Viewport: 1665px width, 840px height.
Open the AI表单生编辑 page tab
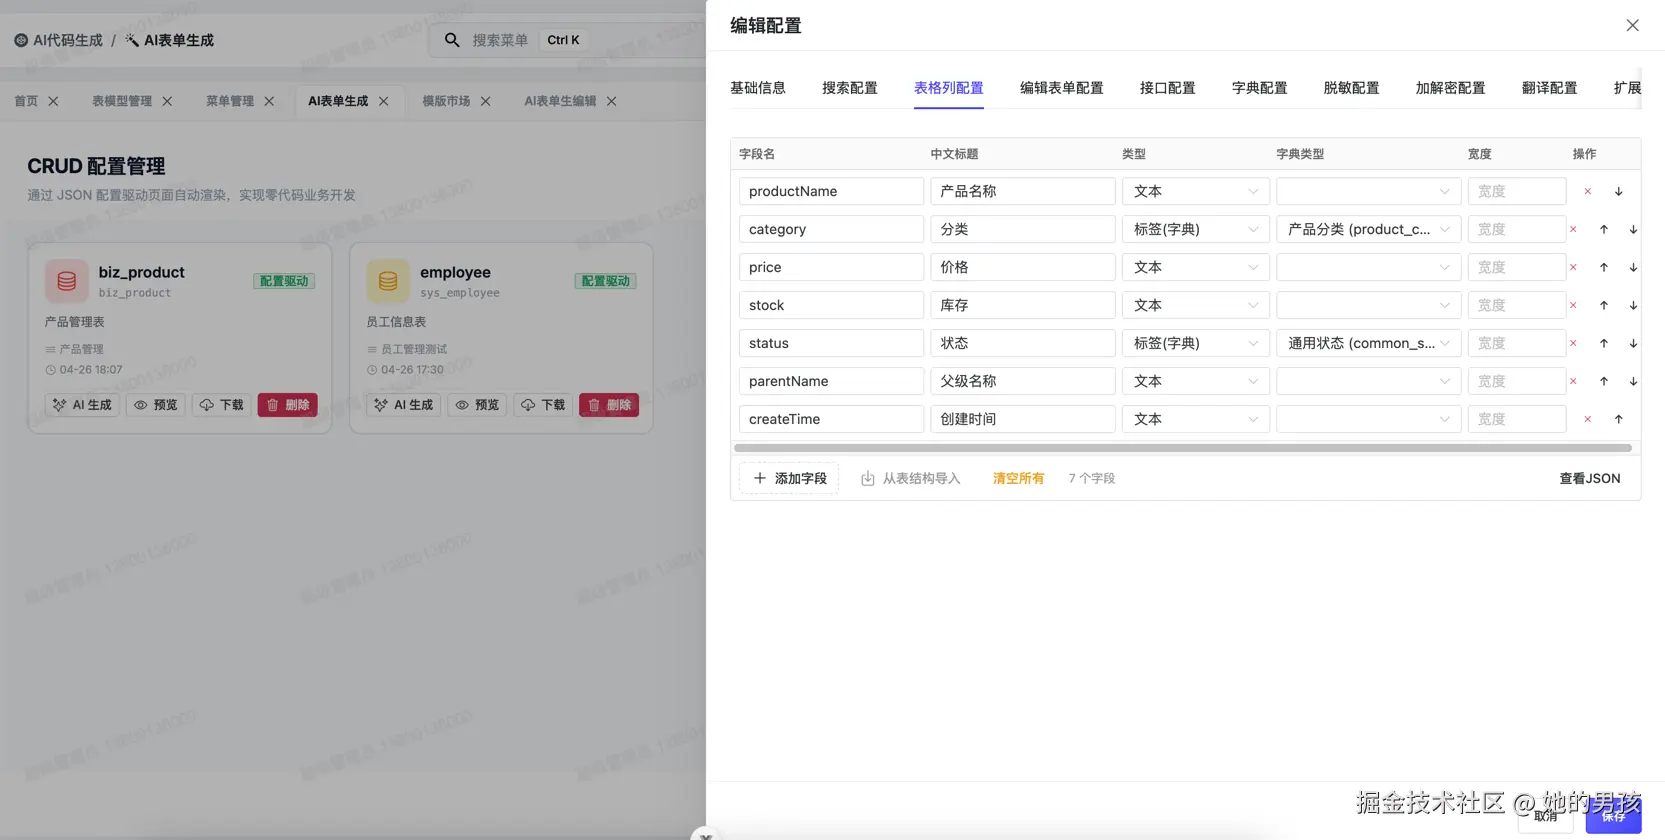(560, 101)
